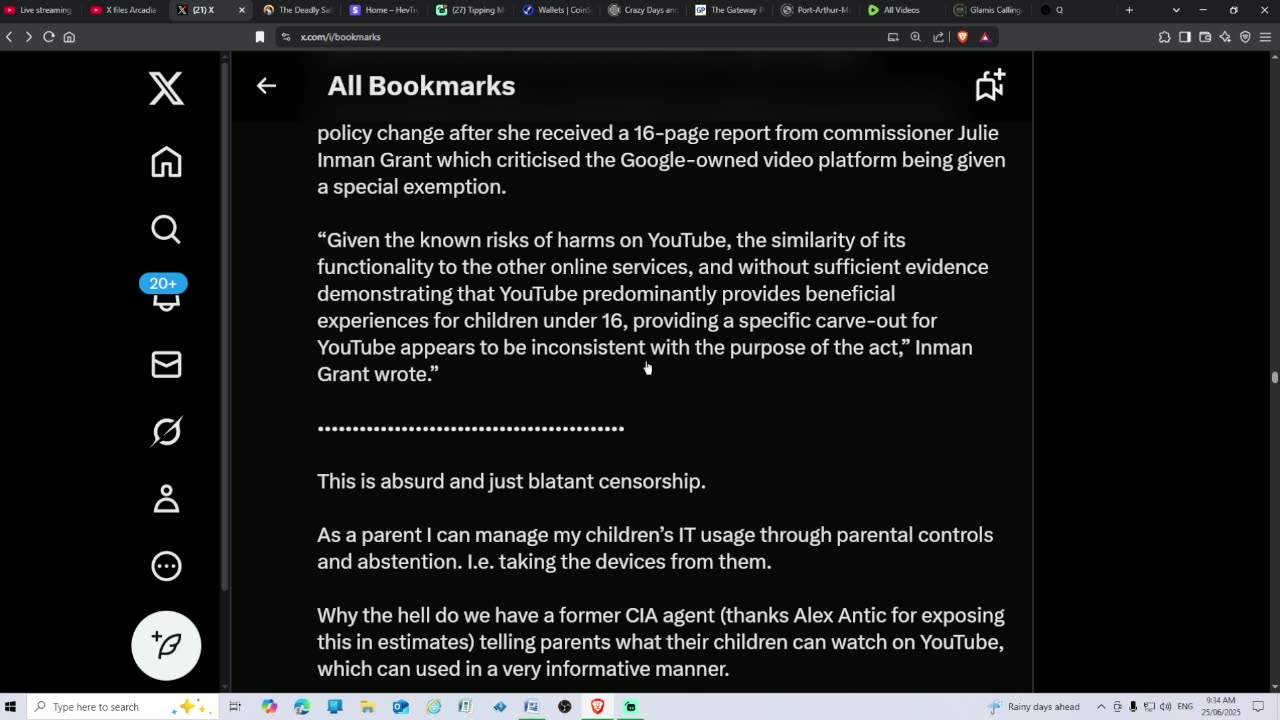Click the page vertical scrollbar thumb
Viewport: 1280px width, 720px height.
1274,377
